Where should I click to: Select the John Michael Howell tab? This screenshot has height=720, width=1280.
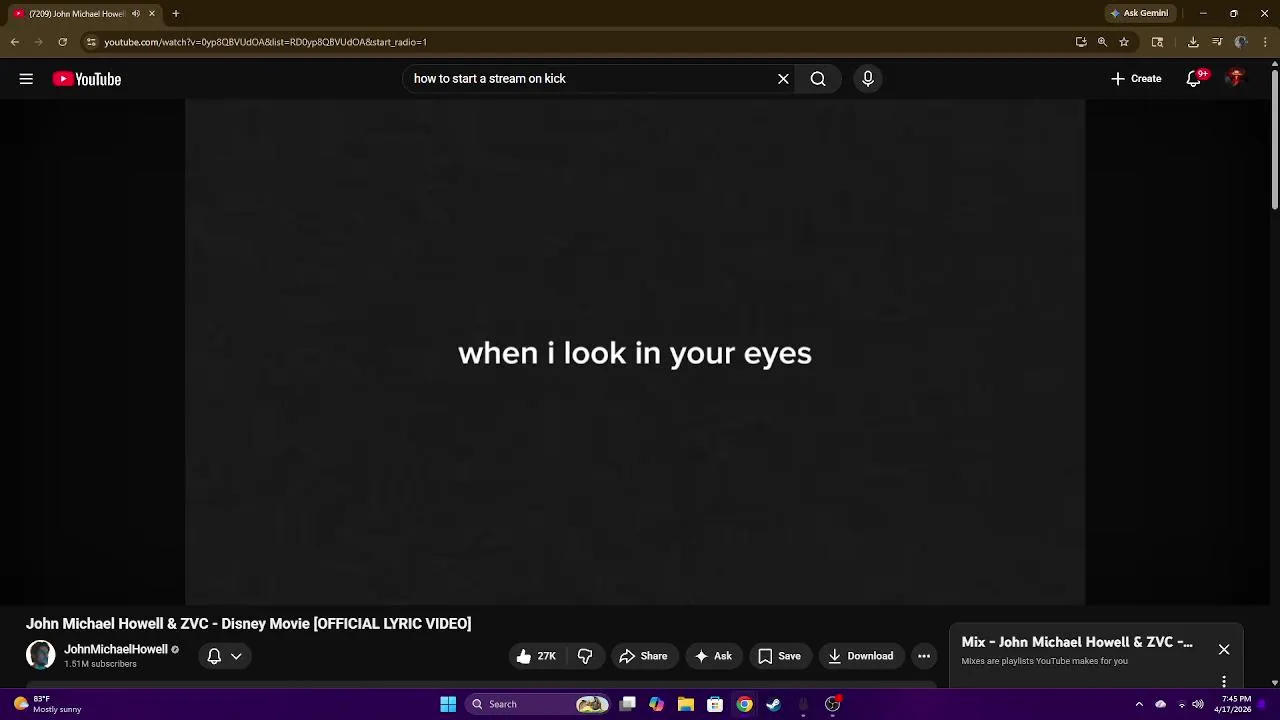[x=84, y=14]
